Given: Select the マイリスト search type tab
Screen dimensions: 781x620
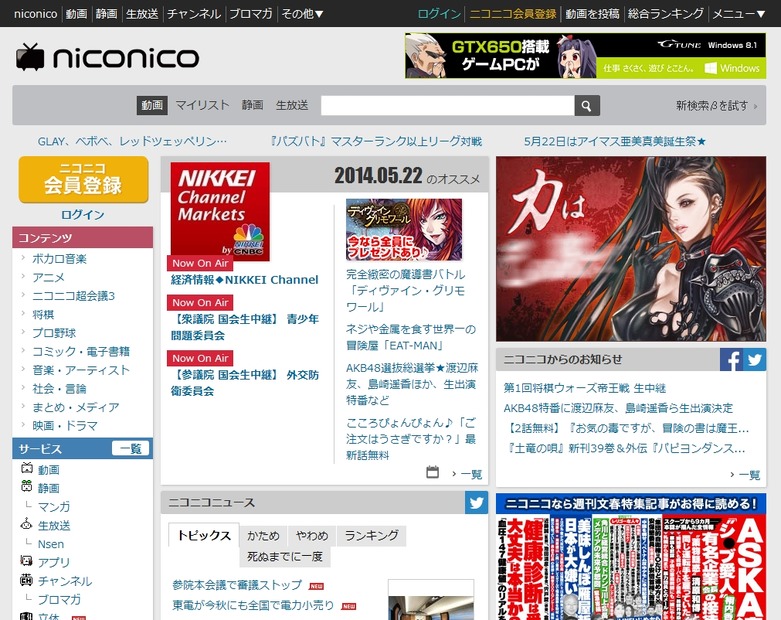Looking at the screenshot, I should (x=202, y=106).
